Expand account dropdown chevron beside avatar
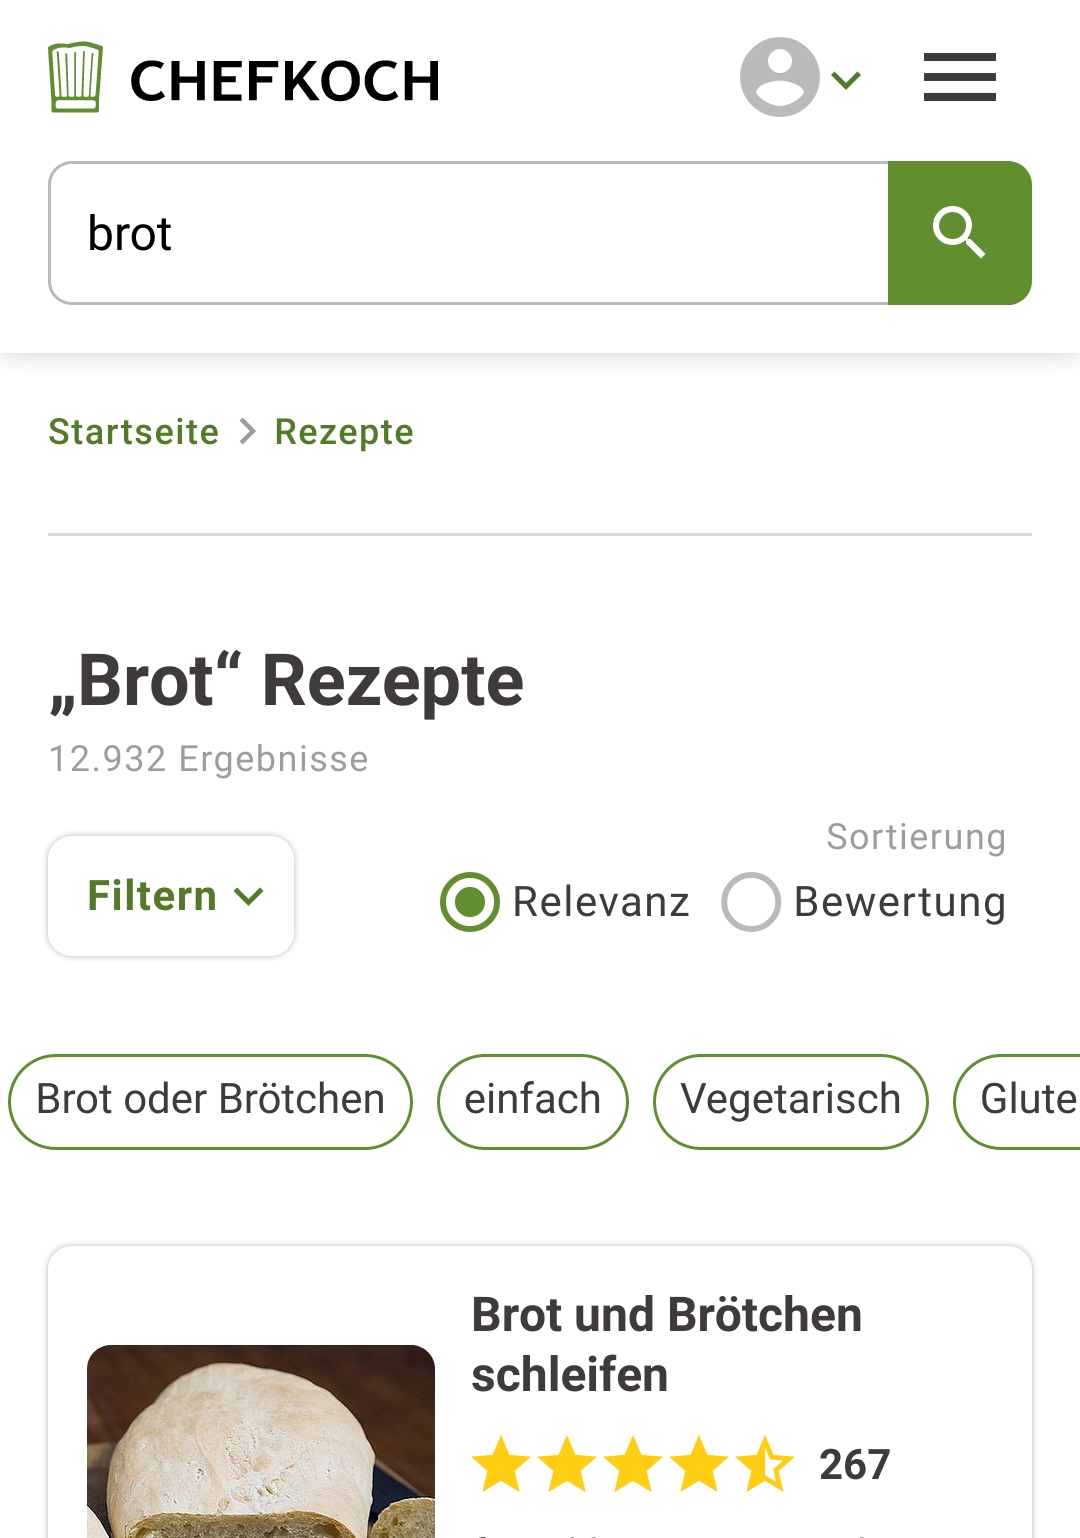Screen dimensions: 1080x1538 click(846, 80)
